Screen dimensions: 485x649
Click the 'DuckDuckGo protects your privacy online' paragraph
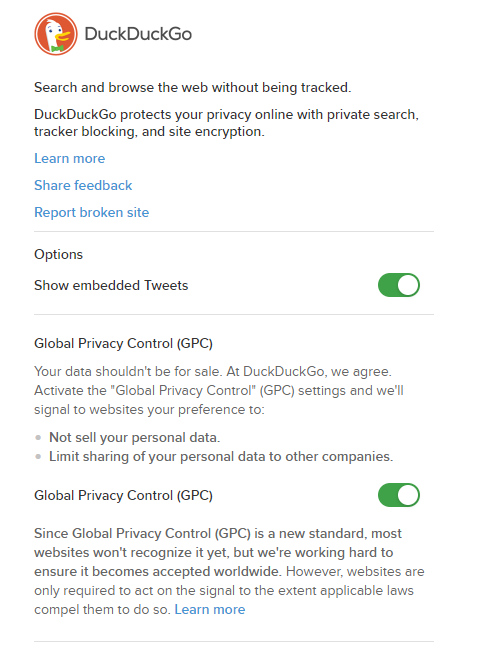coord(226,123)
